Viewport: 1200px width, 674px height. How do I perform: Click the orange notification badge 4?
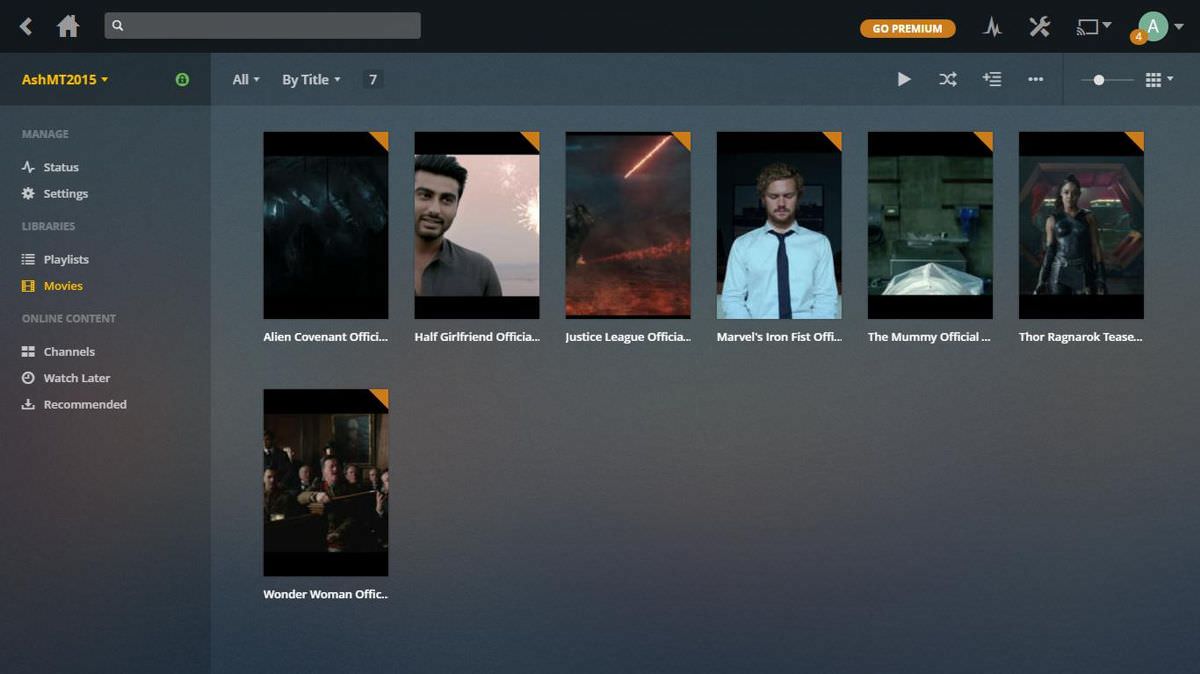[1138, 37]
